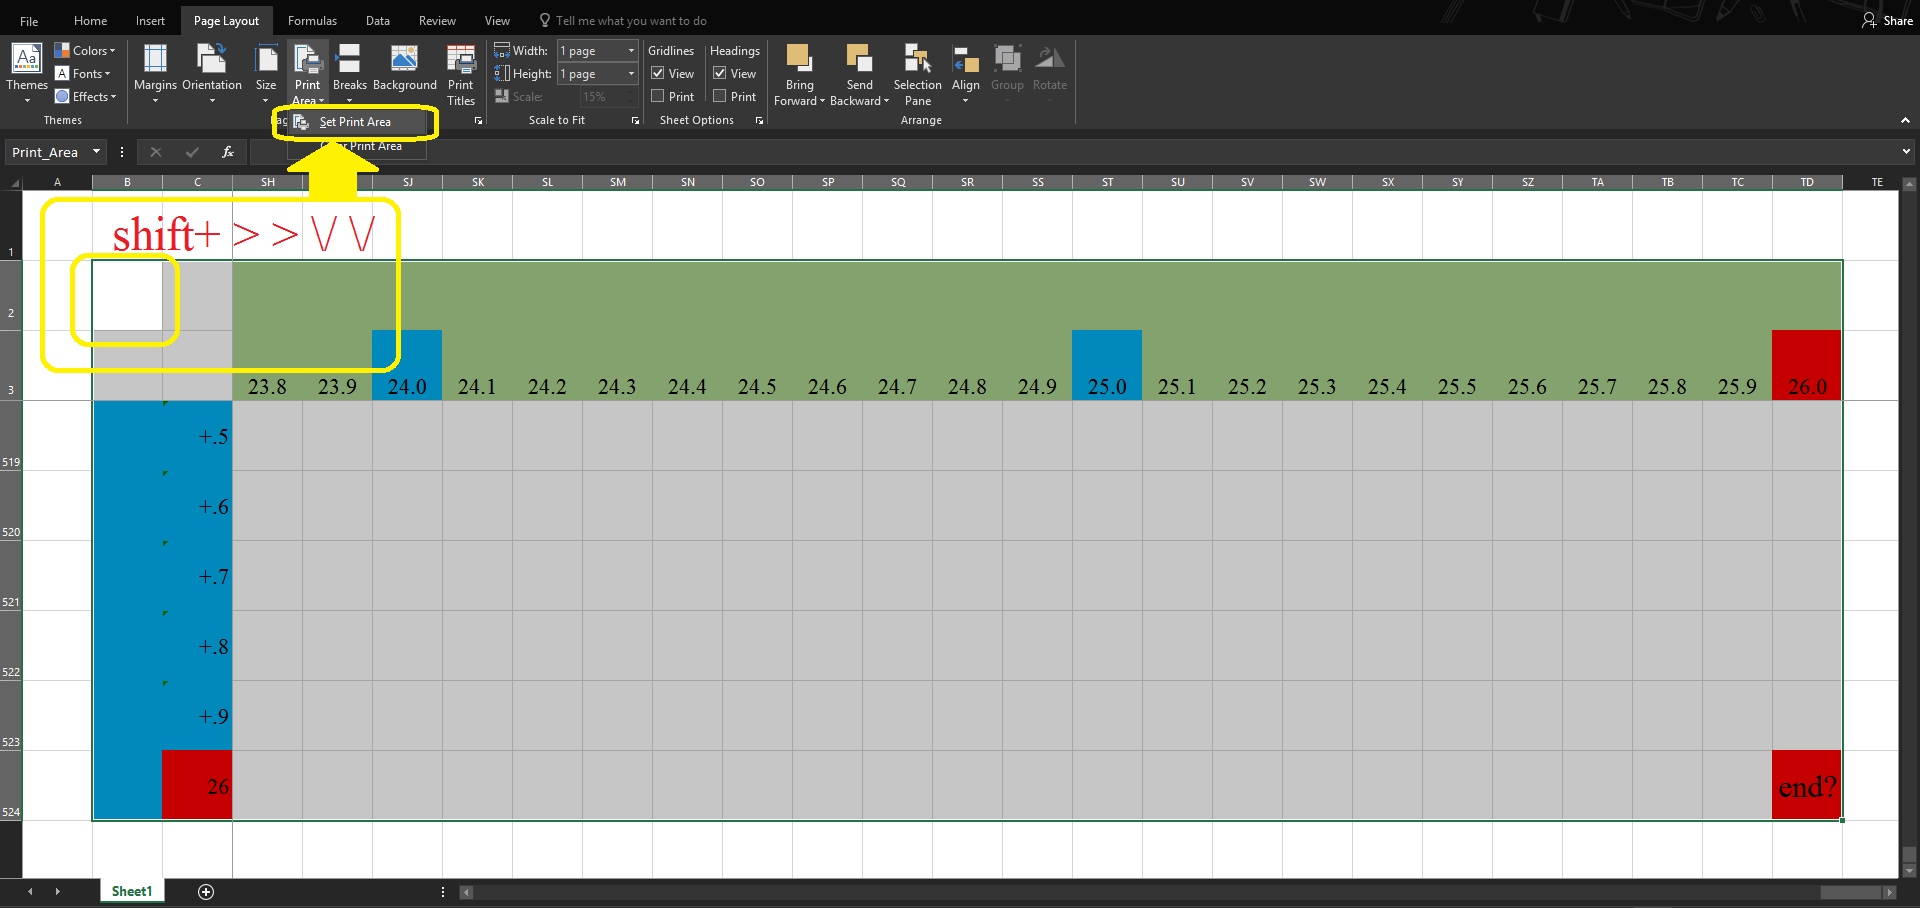Screen dimensions: 1920x908
Task: Expand the Name Box dropdown arrow
Action: (97, 152)
